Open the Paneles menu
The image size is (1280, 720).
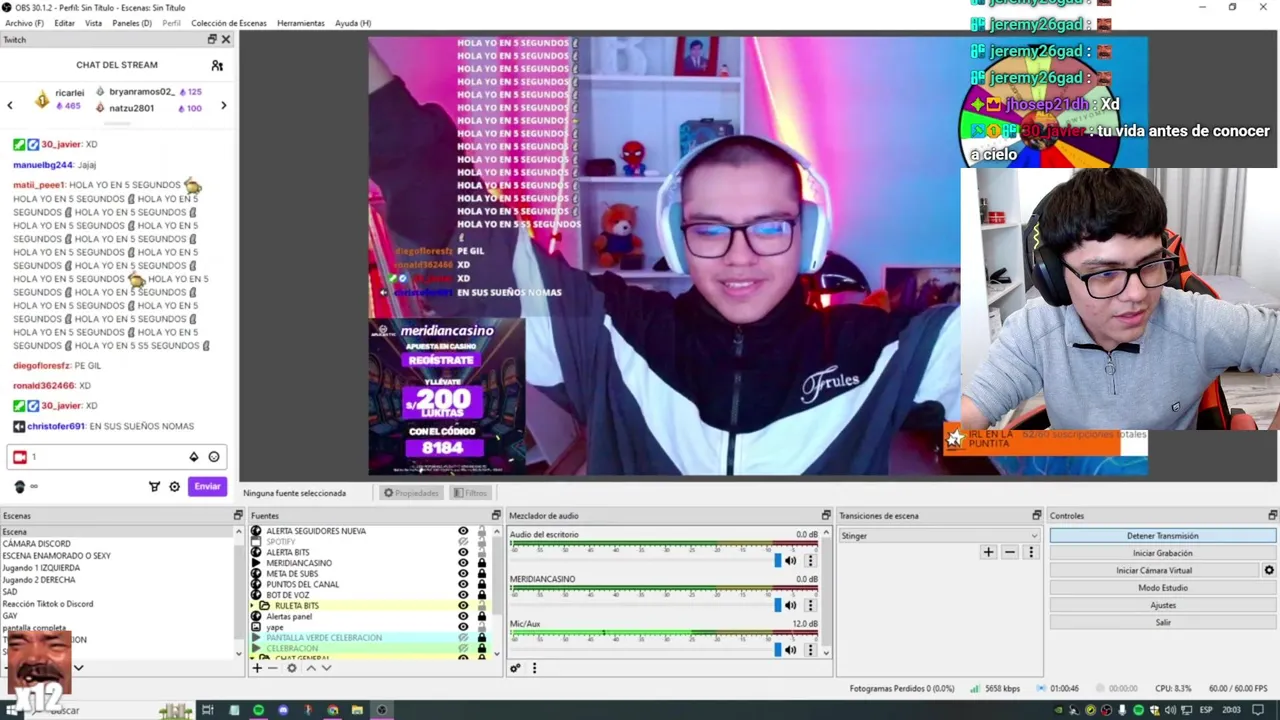point(132,23)
